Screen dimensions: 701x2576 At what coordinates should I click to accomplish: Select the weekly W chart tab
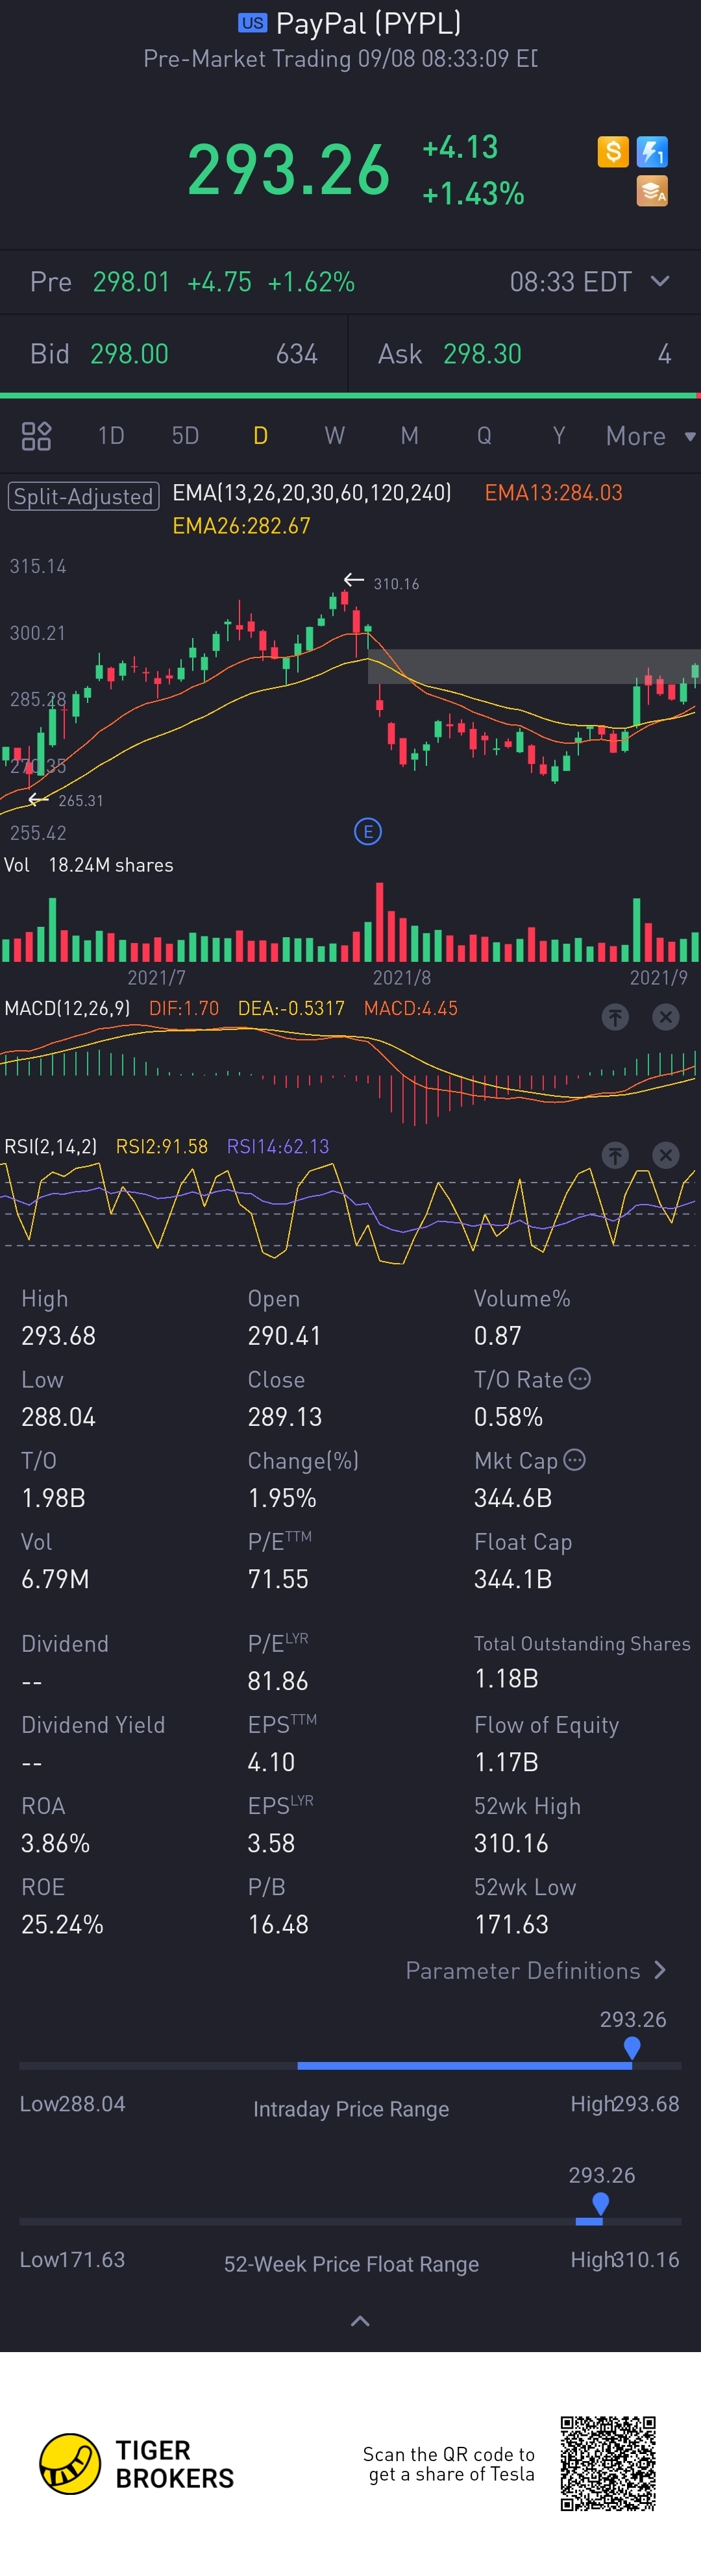tap(335, 436)
